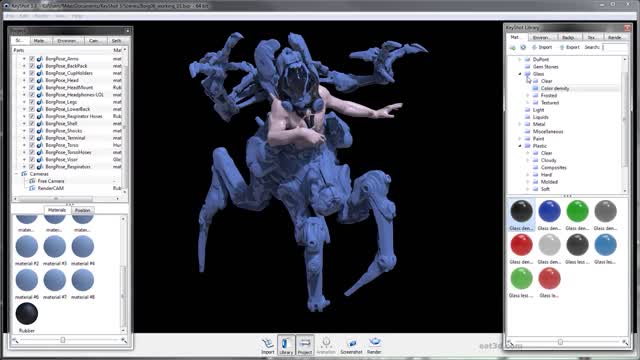Open the Environment tab in KeyShot Library
The width and height of the screenshot is (640, 360).
coord(541,38)
